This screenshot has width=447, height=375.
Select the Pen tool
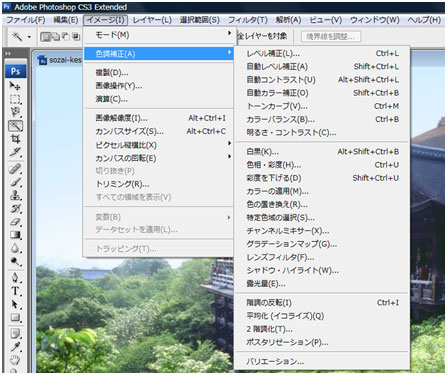coord(15,278)
